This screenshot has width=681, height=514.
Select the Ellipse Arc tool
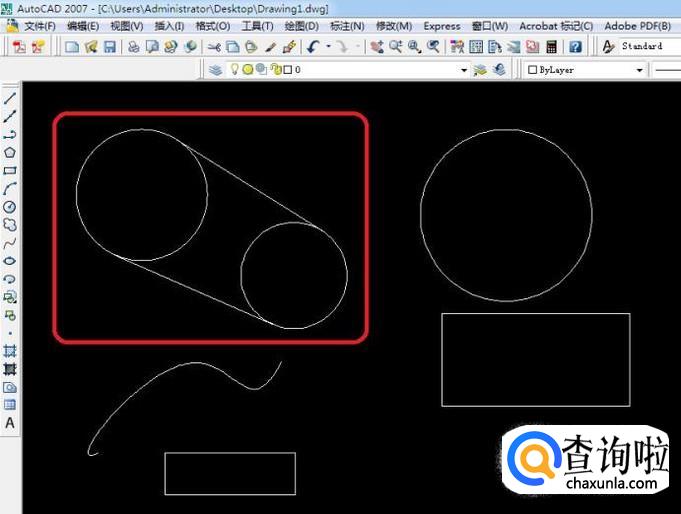click(10, 279)
